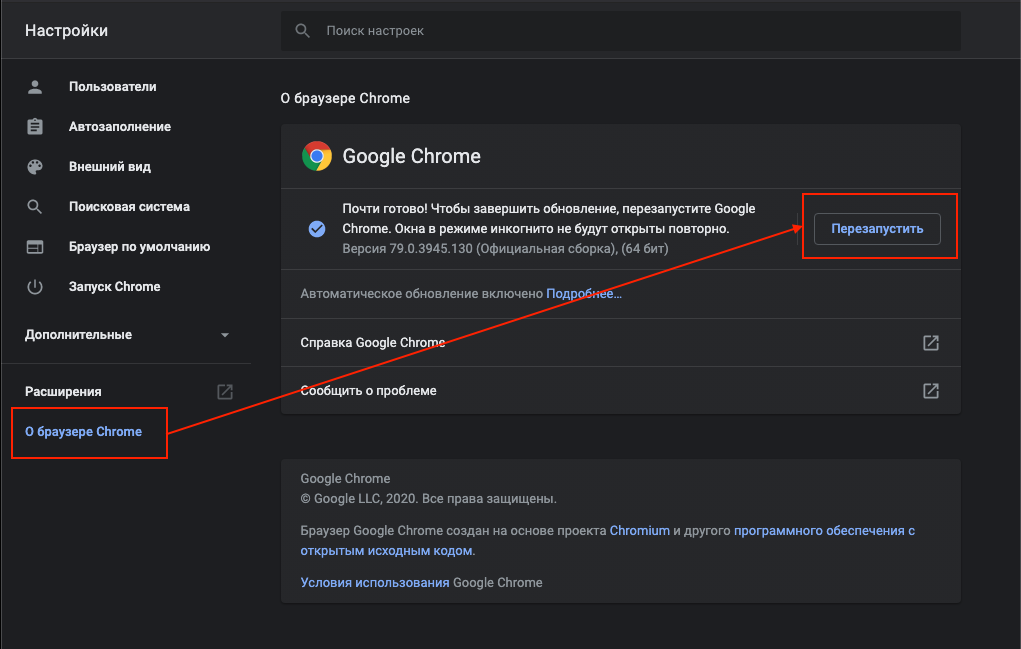Follow the Chromium link
This screenshot has width=1021, height=649.
click(640, 531)
